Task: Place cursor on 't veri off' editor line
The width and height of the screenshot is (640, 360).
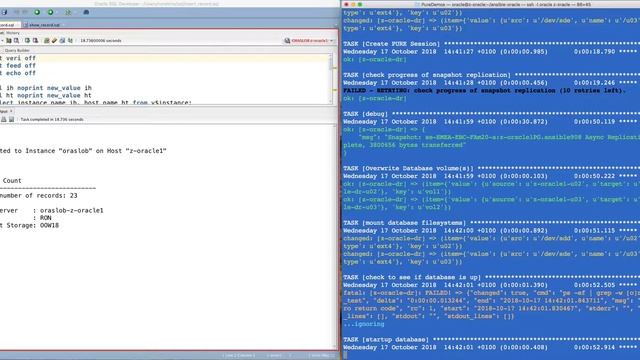Action: point(18,58)
